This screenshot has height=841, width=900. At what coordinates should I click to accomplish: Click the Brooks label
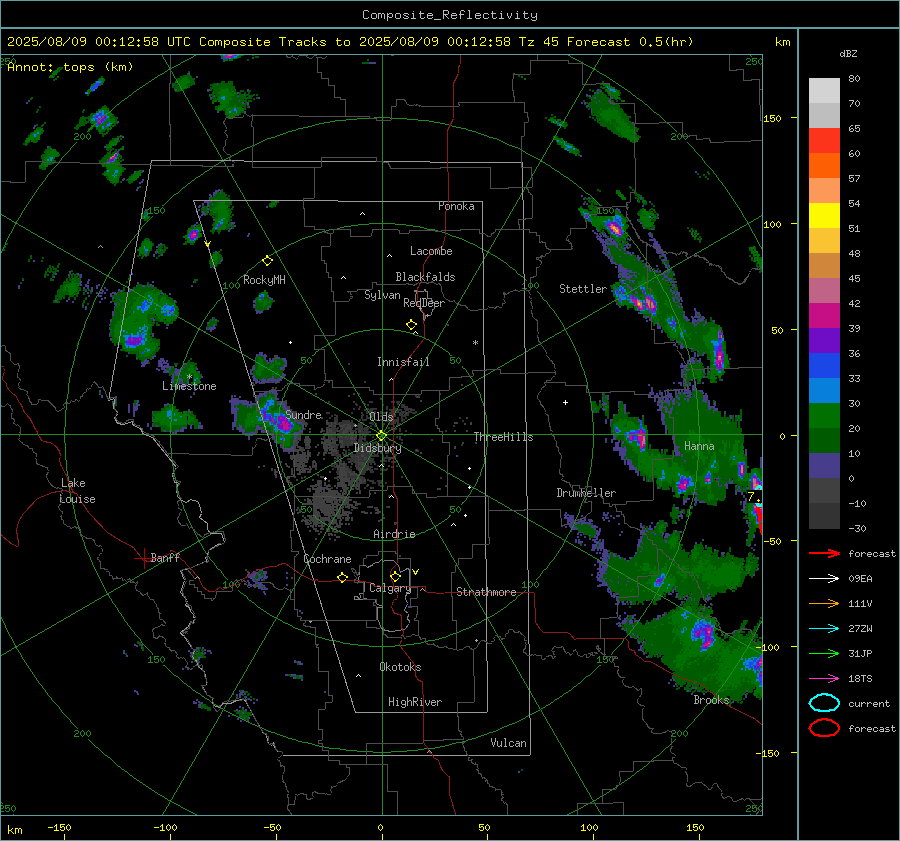click(711, 700)
